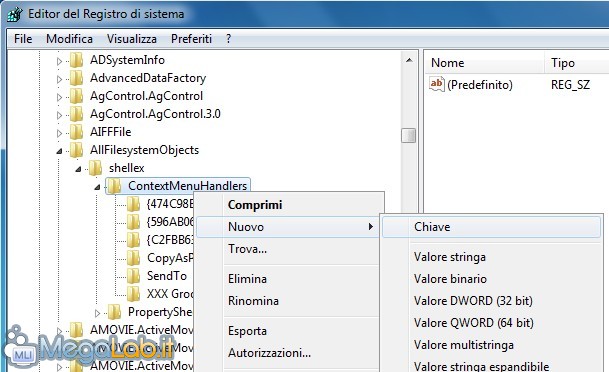Click the Nome column header
The image size is (609, 372).
pos(485,63)
